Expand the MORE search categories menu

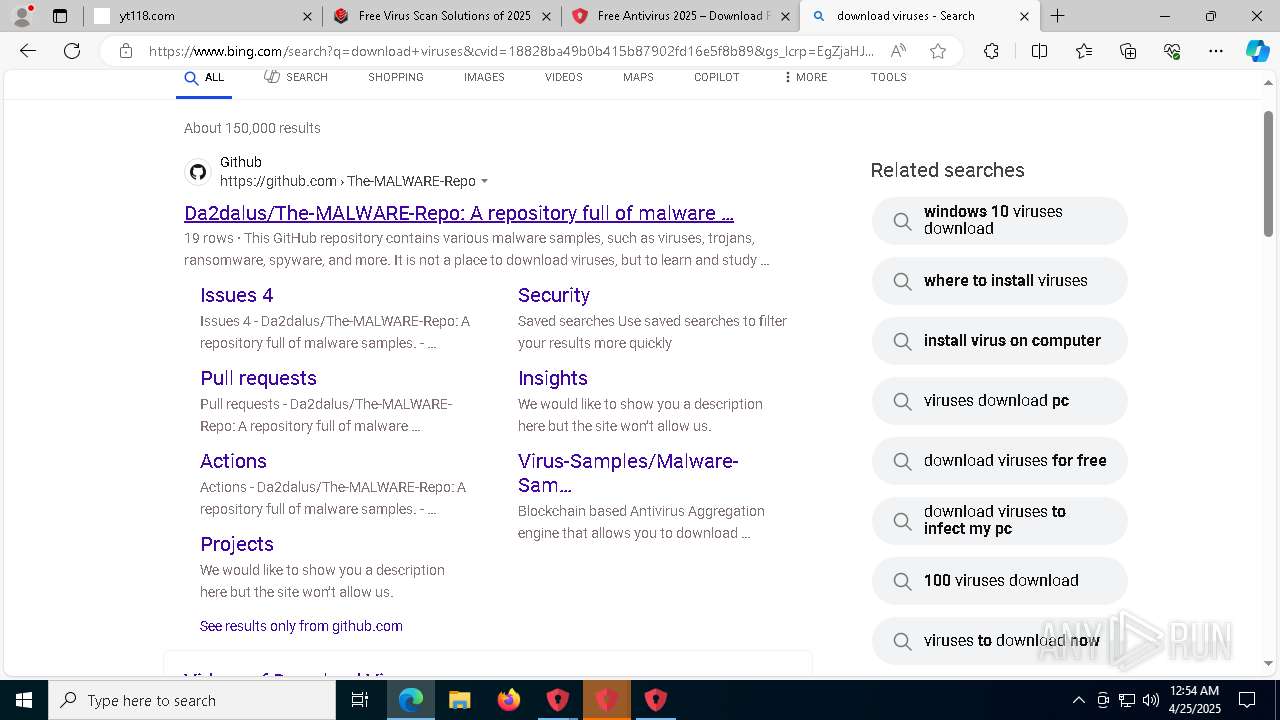pos(805,77)
